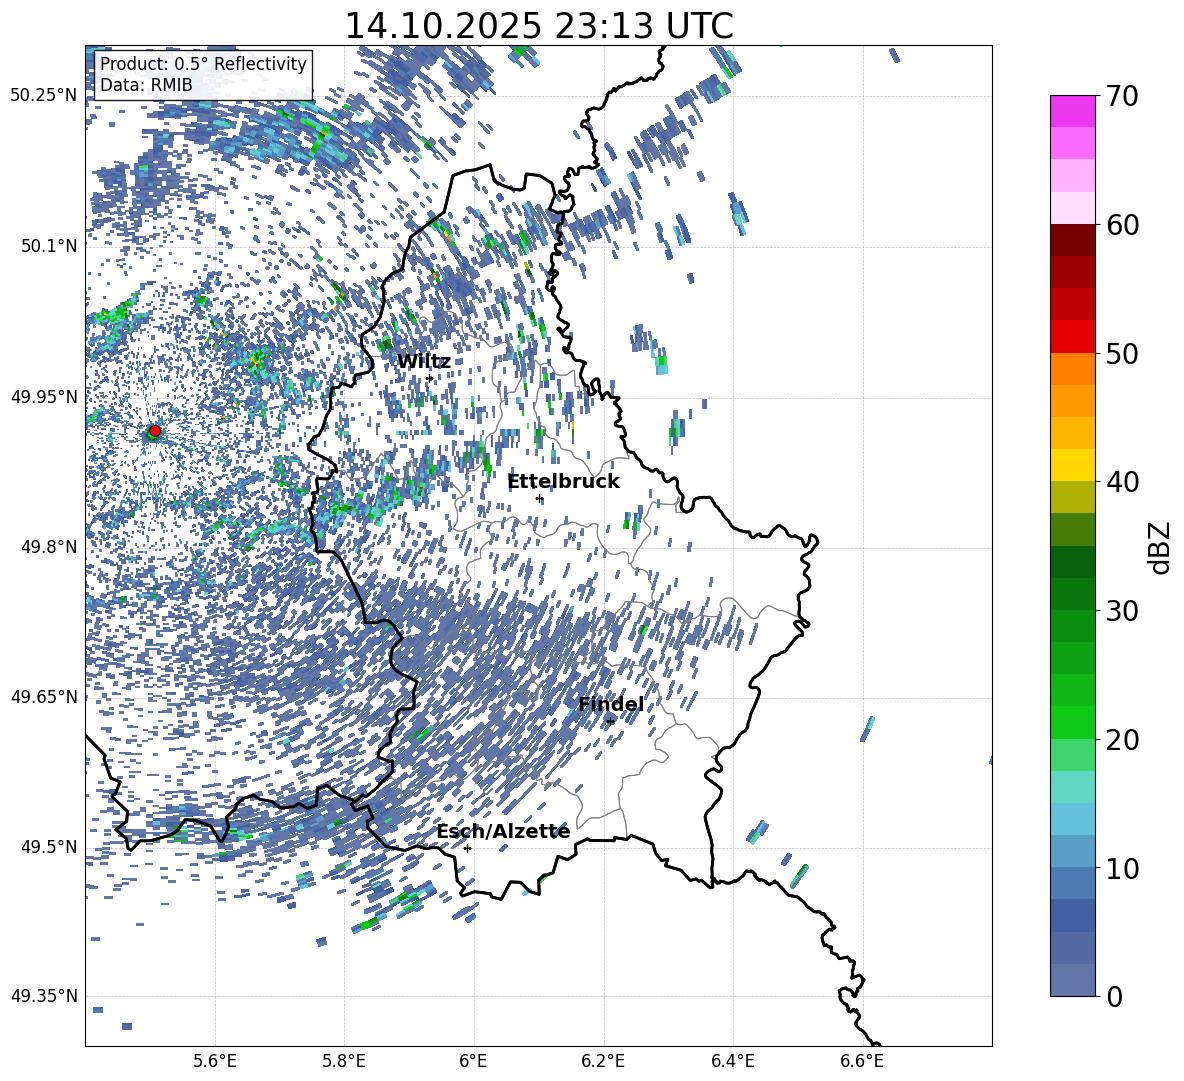The image size is (1184, 1081).
Task: Click the 50.25°N latitude label
Action: pyautogui.click(x=43, y=96)
